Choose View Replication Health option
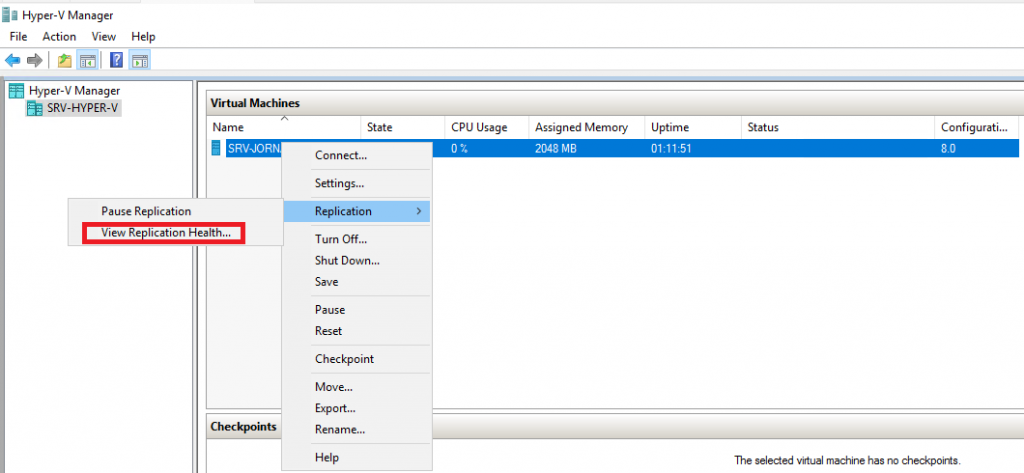Image resolution: width=1024 pixels, height=473 pixels. pyautogui.click(x=165, y=232)
